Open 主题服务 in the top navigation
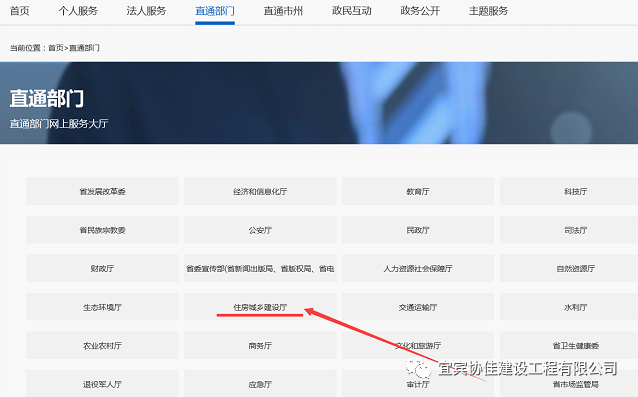This screenshot has height=397, width=638. (488, 11)
